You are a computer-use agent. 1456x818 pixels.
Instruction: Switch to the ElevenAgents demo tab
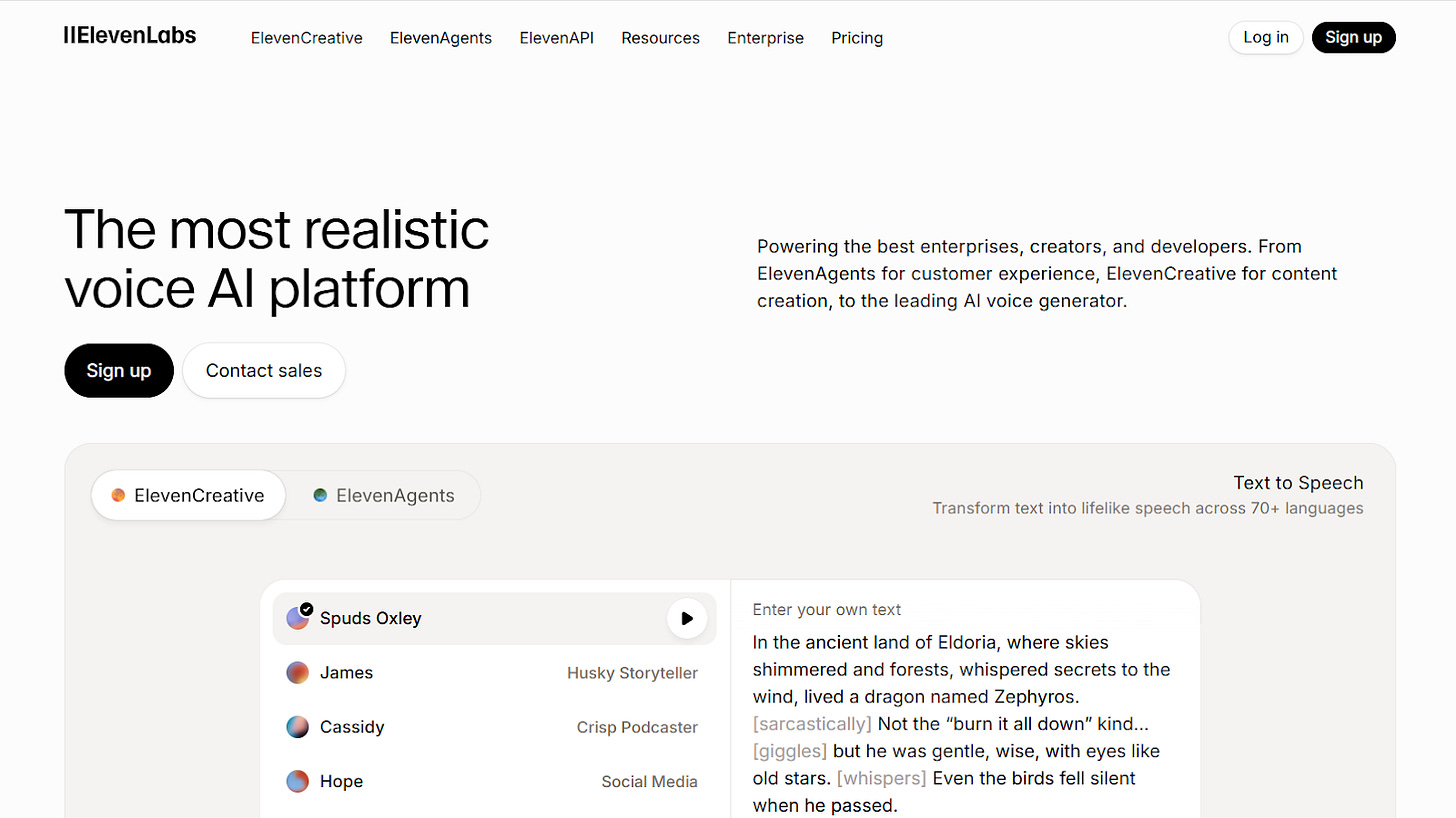pyautogui.click(x=384, y=495)
